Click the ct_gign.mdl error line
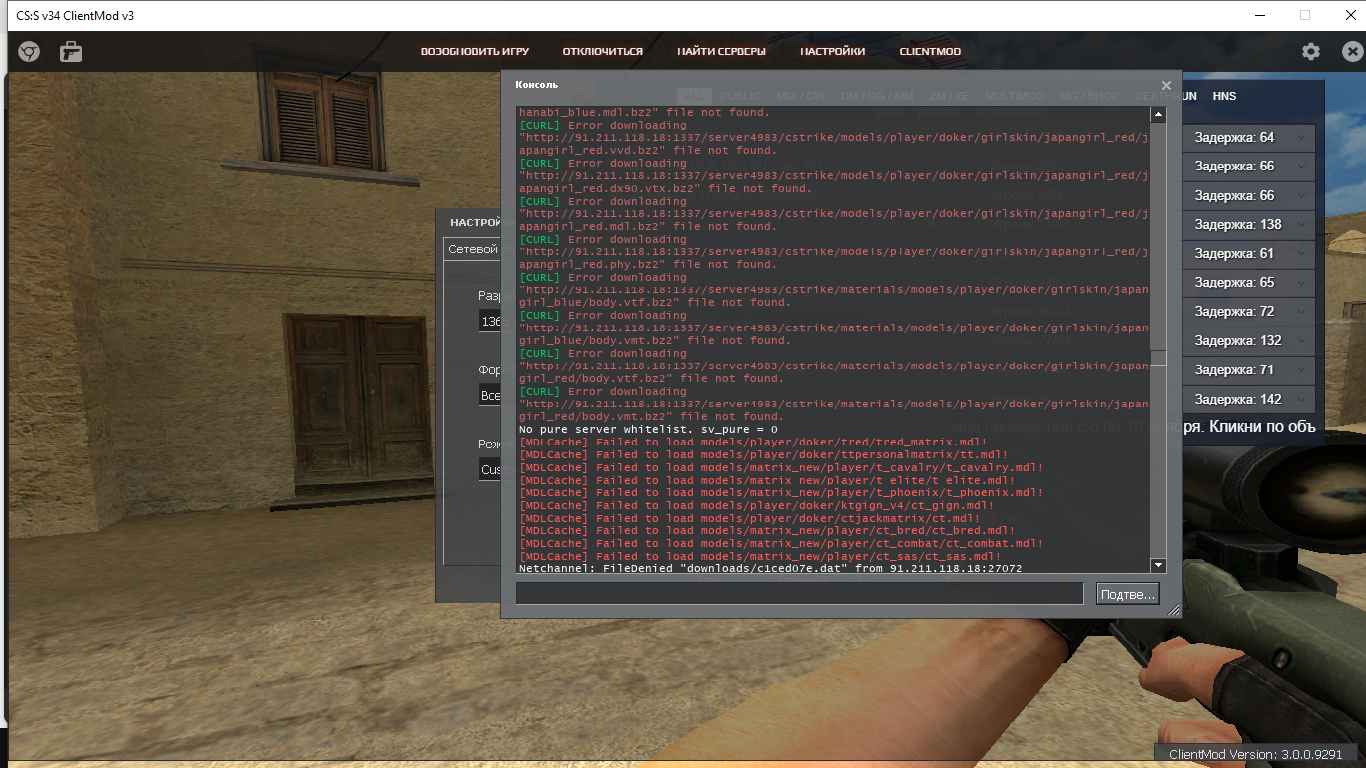This screenshot has width=1366, height=768. (757, 505)
